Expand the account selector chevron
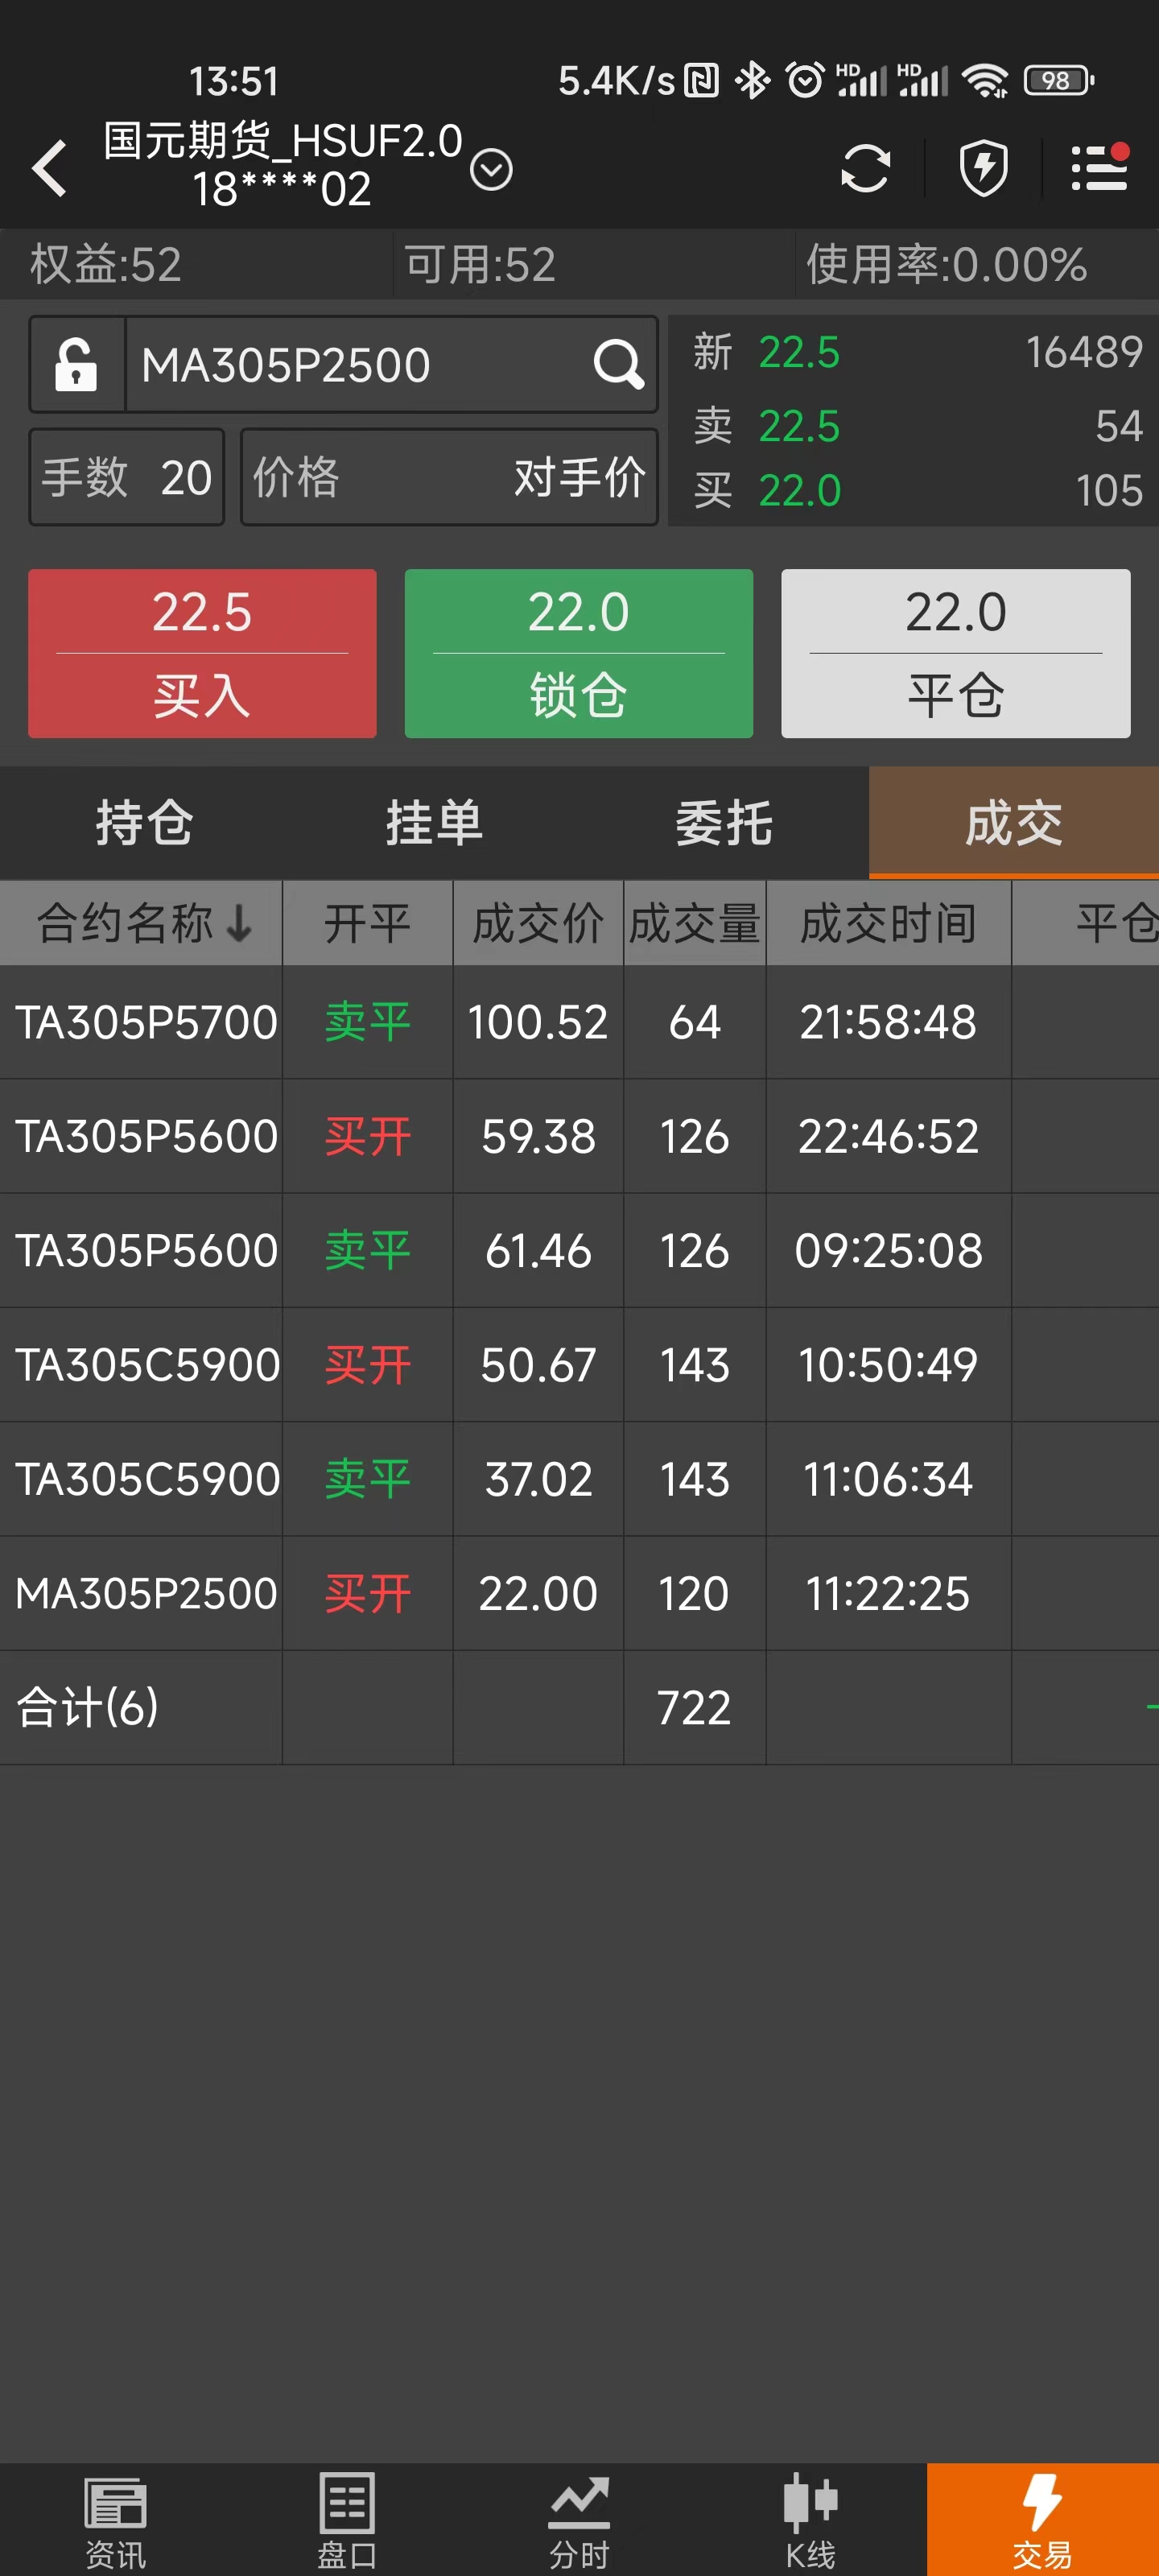 point(491,169)
